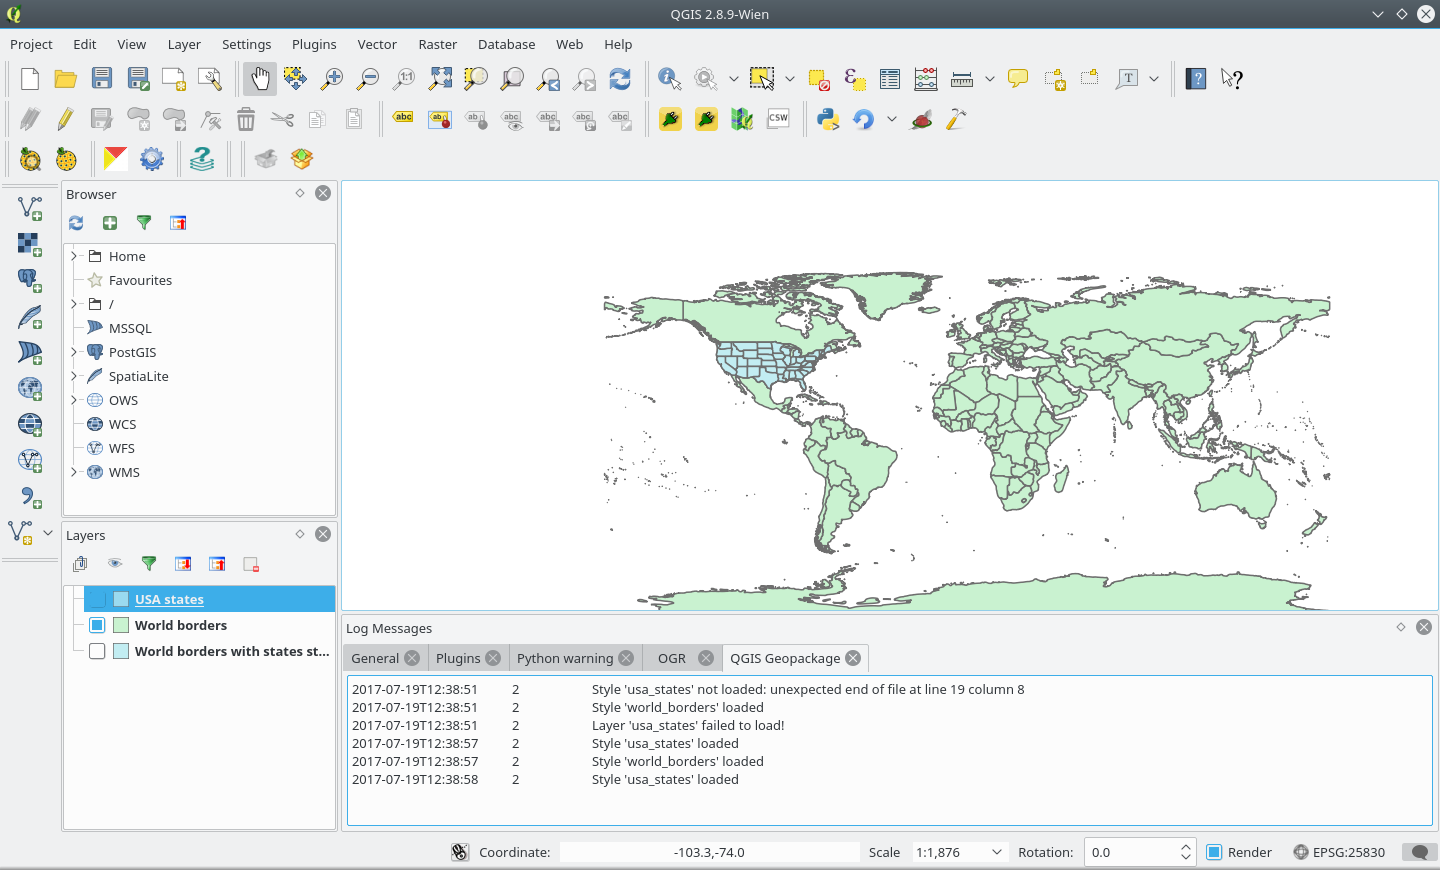Expand the root / folder in Browser
The image size is (1440, 870).
click(74, 304)
